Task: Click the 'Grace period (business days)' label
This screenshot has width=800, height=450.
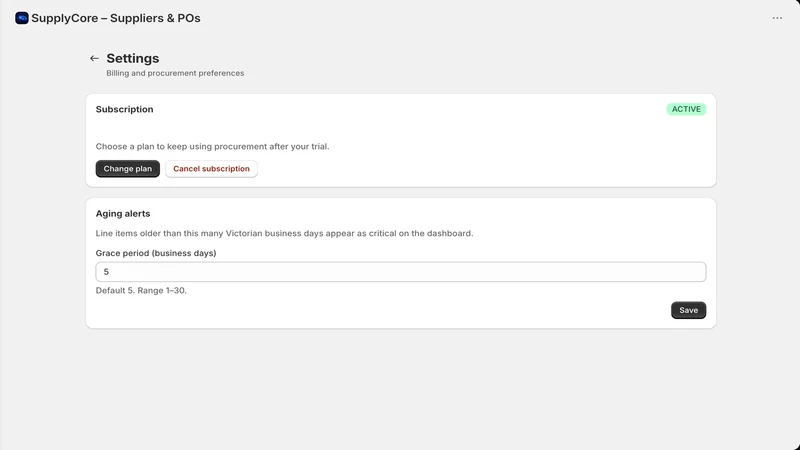Action: 156,253
